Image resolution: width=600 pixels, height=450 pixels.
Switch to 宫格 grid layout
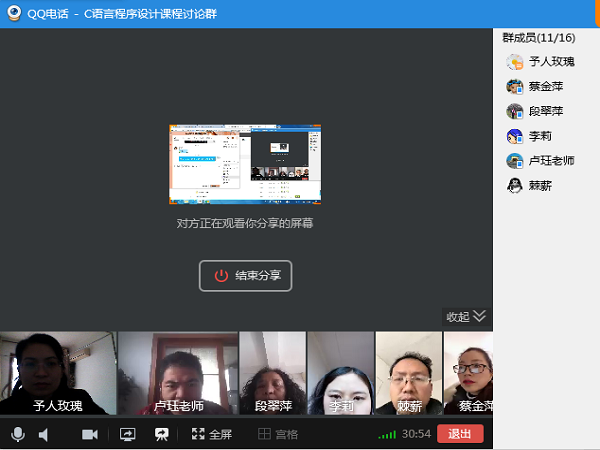tap(278, 434)
